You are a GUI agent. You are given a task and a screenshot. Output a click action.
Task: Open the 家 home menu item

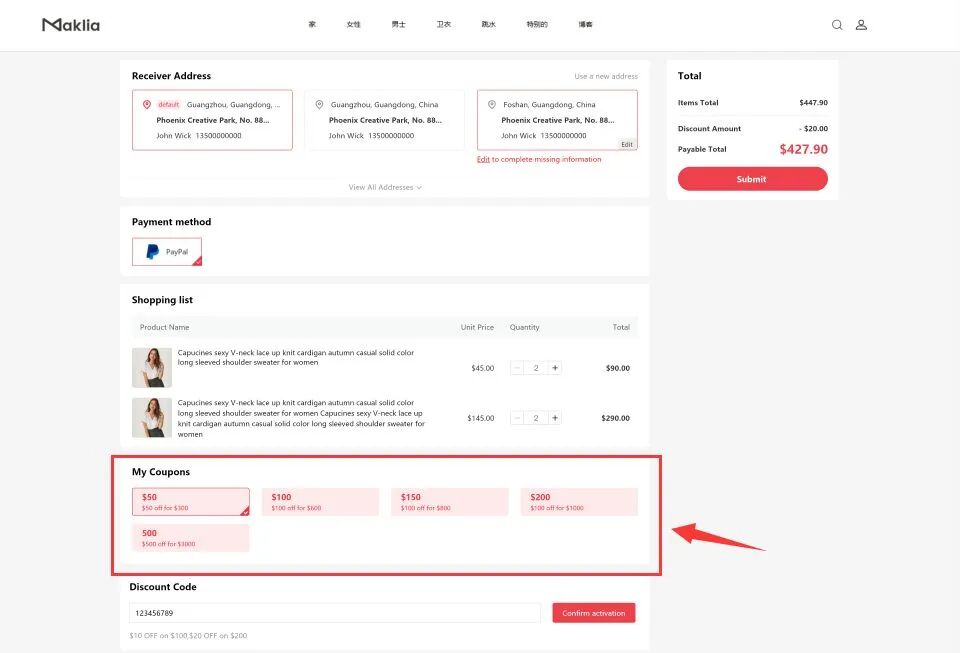click(x=312, y=24)
